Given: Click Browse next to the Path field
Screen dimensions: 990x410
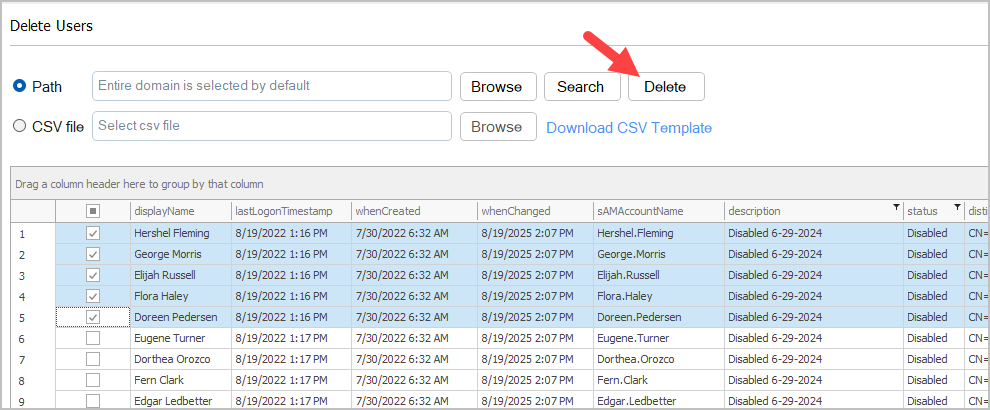Looking at the screenshot, I should coord(497,87).
